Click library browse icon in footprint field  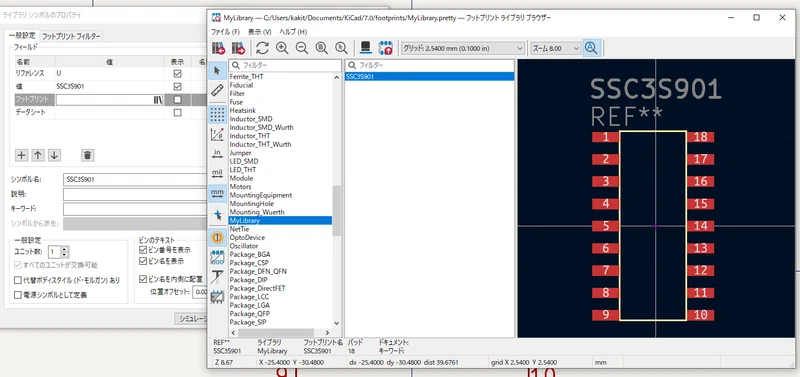pyautogui.click(x=158, y=99)
